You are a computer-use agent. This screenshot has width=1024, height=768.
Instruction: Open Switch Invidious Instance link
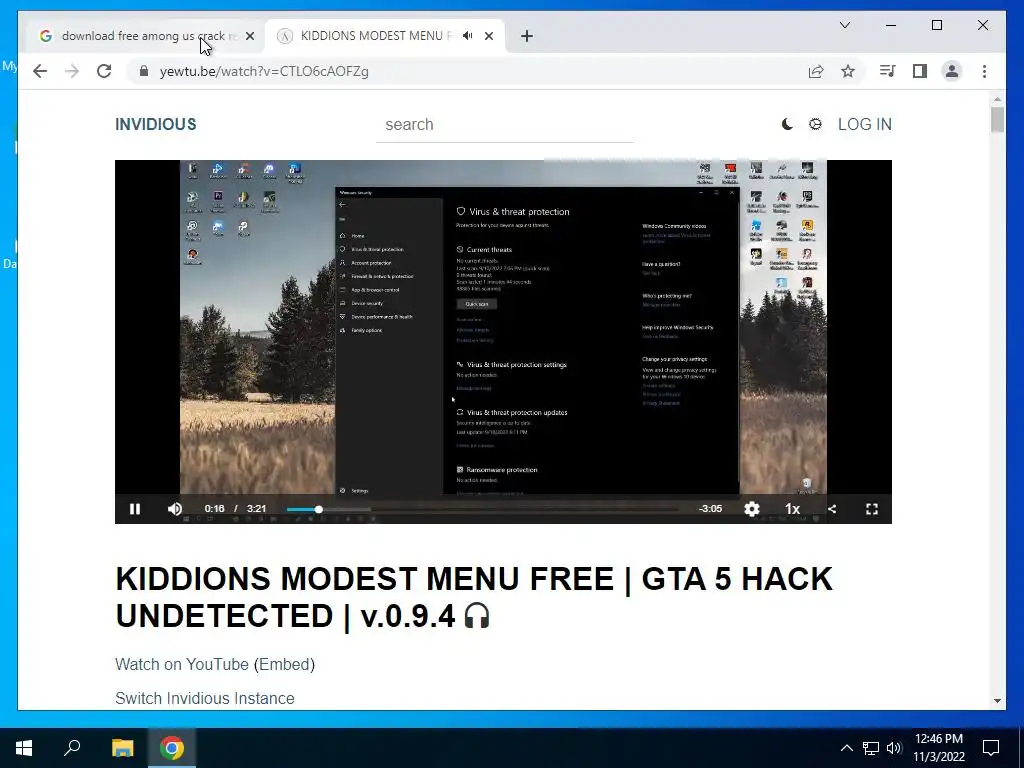(x=204, y=698)
